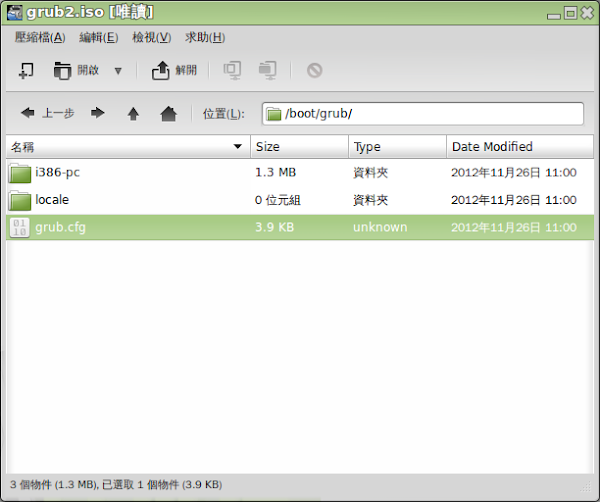Viewport: 600px width, 502px height.
Task: Focus the /boot/grub/ location field
Action: point(423,114)
